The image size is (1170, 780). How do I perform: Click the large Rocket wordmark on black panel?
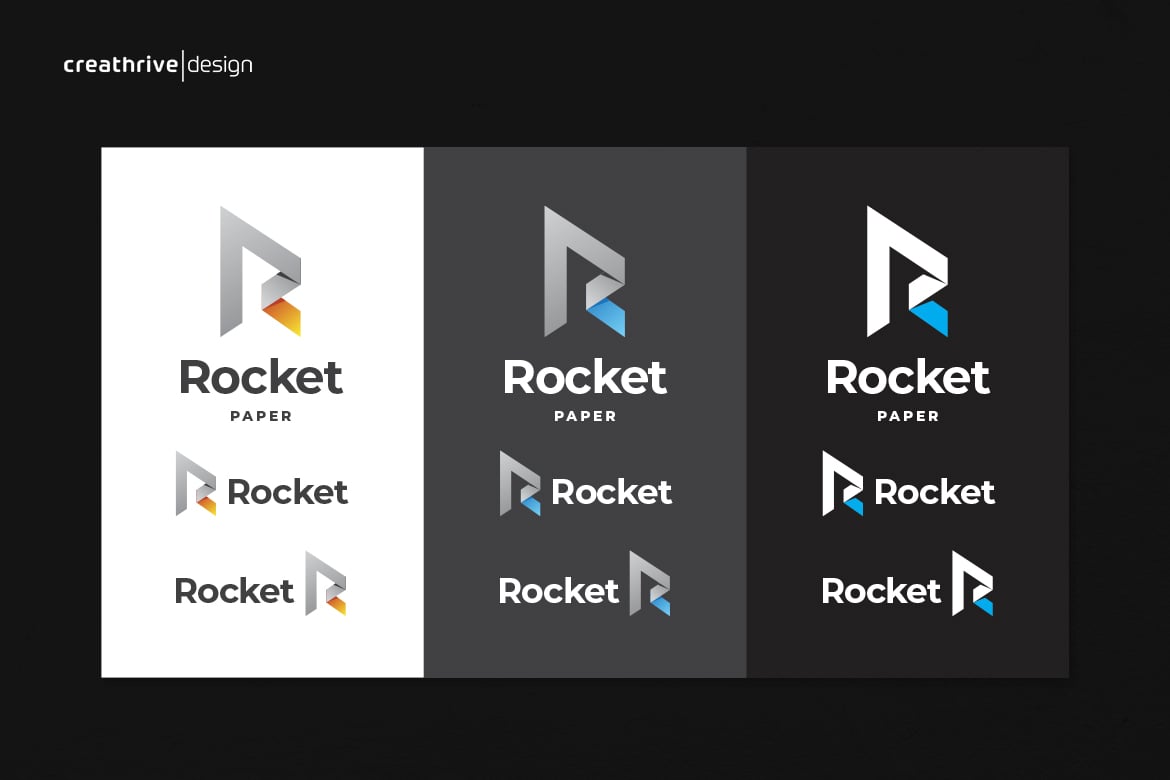908,377
